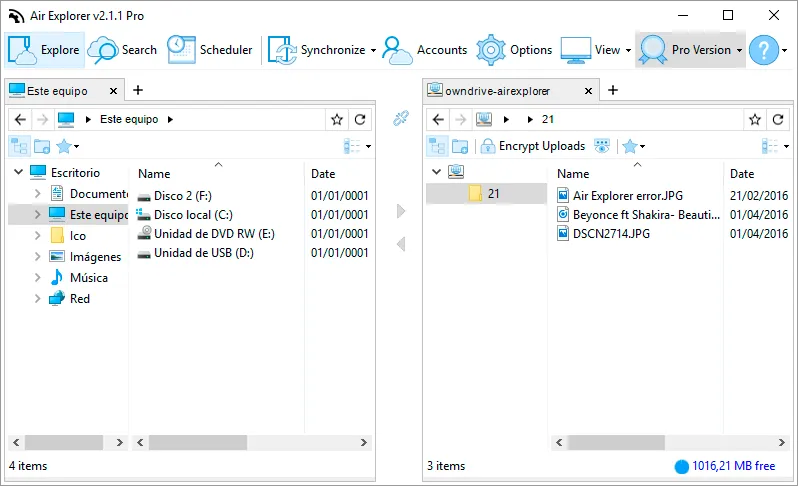This screenshot has width=798, height=486.
Task: Go forward in the right pane
Action: coord(461,120)
